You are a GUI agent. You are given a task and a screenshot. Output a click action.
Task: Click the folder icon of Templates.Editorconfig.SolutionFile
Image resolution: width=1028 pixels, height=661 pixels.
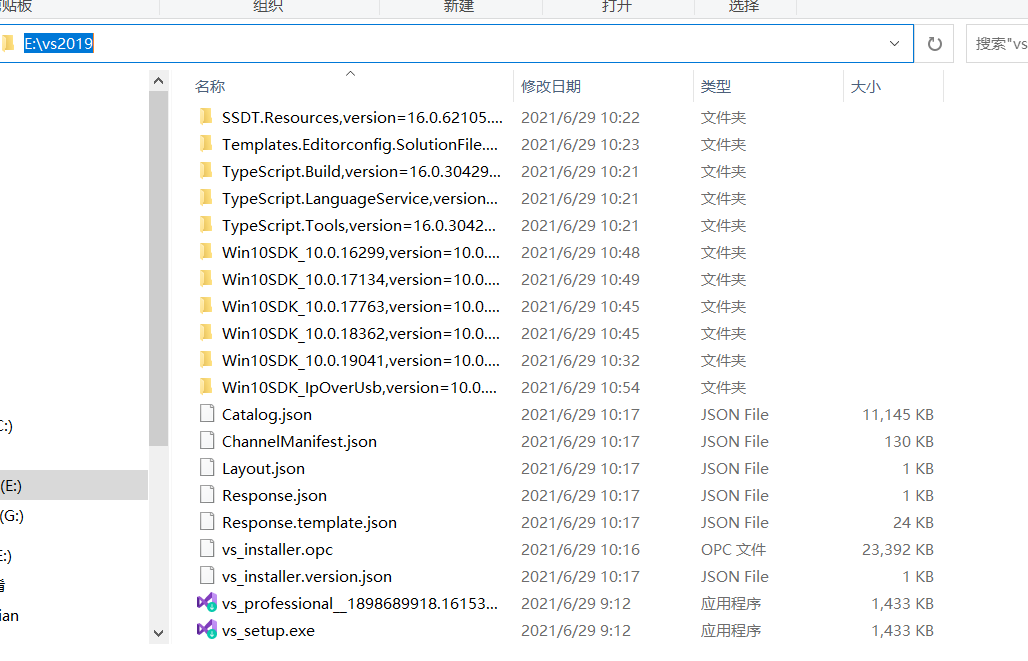[x=206, y=144]
